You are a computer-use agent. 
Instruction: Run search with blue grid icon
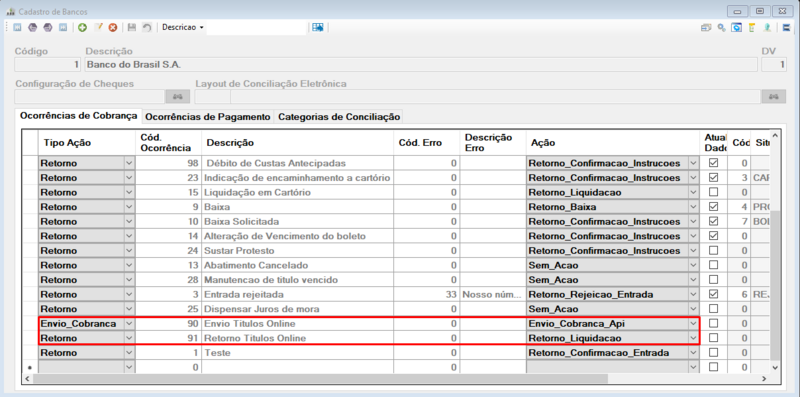[x=318, y=27]
